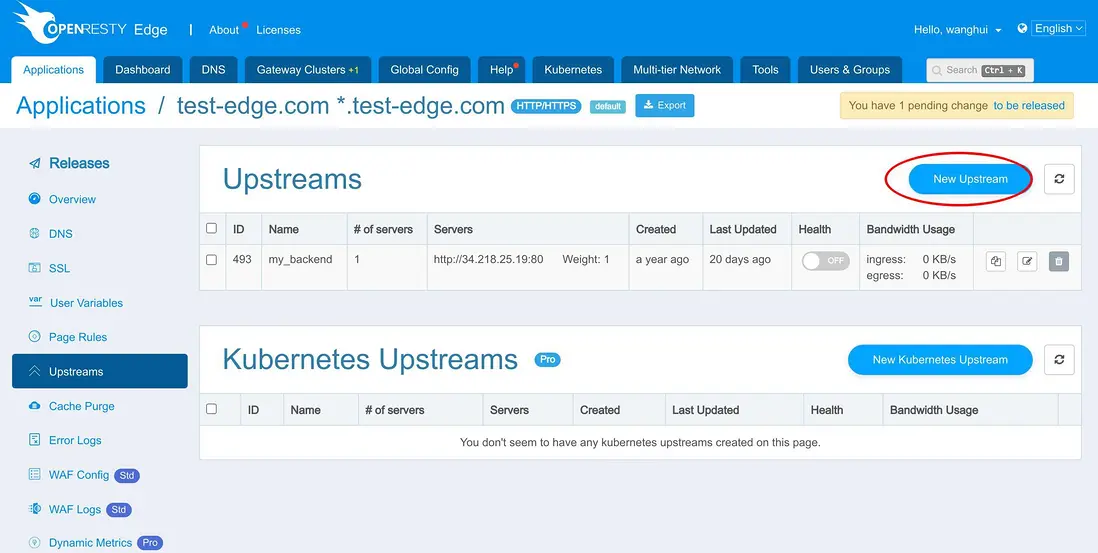Click the Pro badge beside Kubernetes Upstreams
Viewport: 1098px width, 553px height.
point(548,360)
